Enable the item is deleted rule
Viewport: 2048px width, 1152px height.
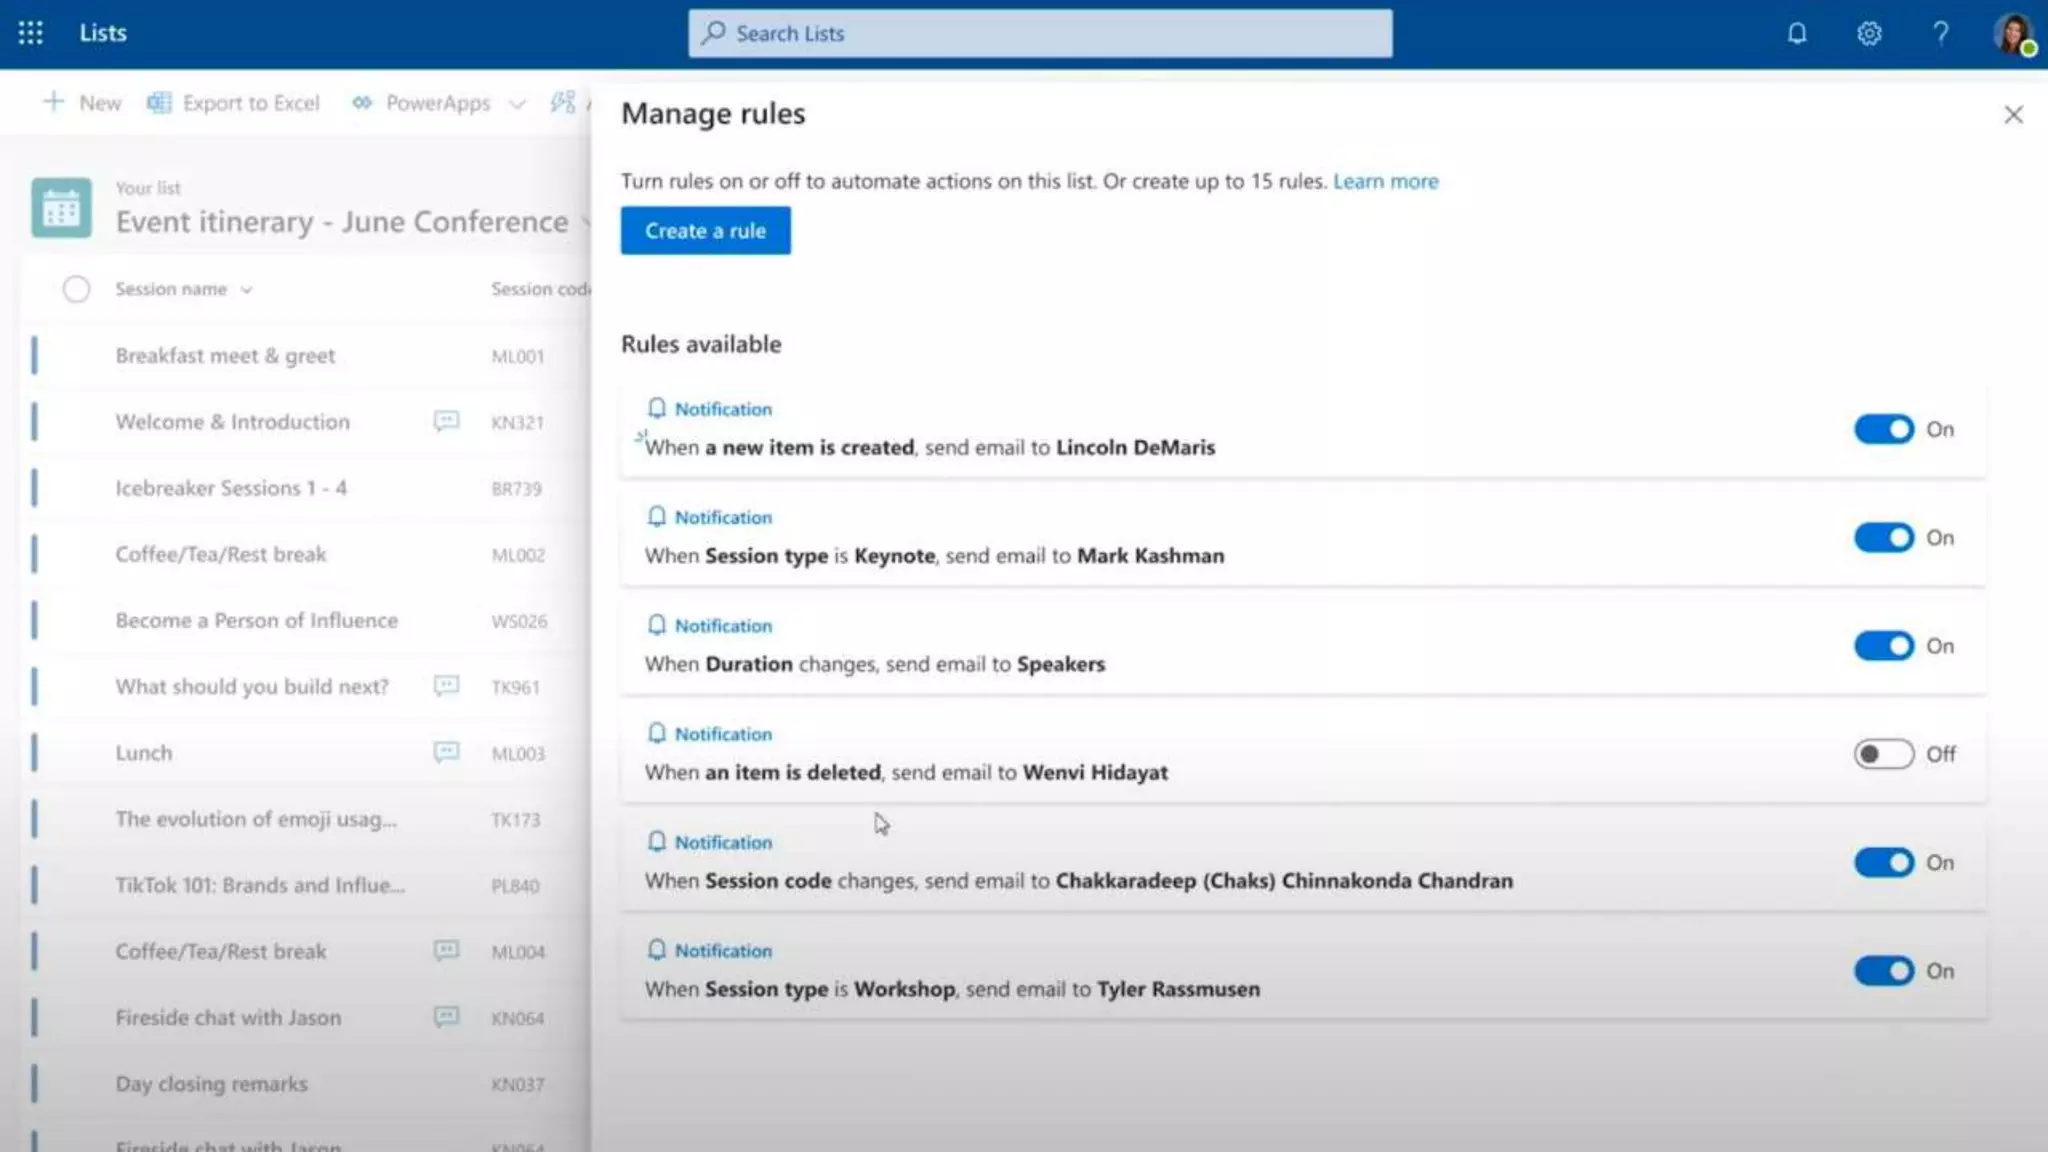pos(1883,754)
